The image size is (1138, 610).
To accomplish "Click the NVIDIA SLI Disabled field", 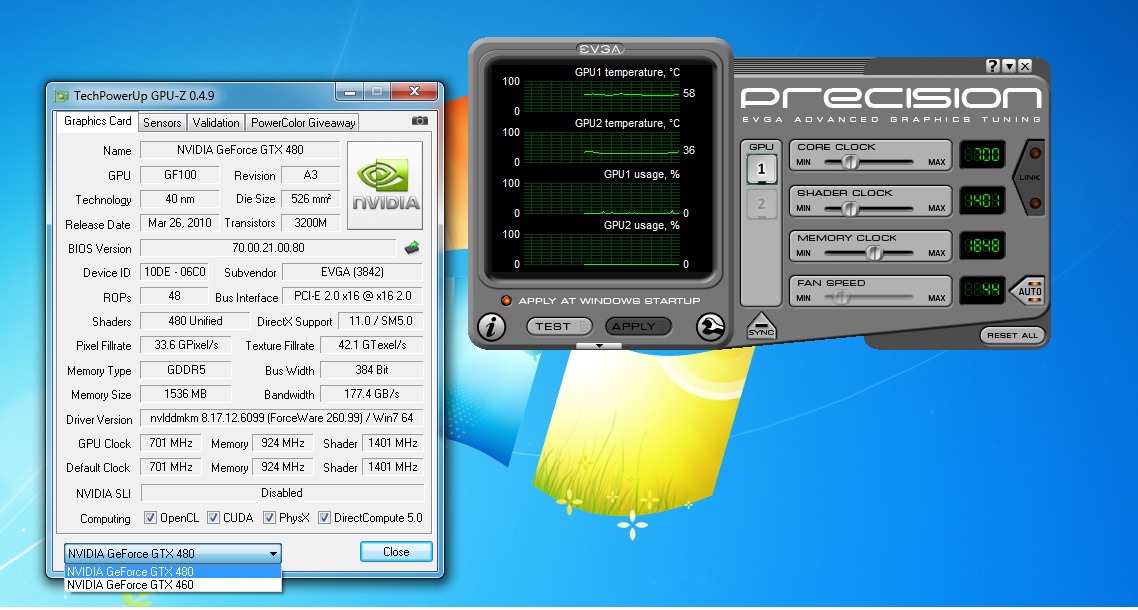I will [282, 493].
